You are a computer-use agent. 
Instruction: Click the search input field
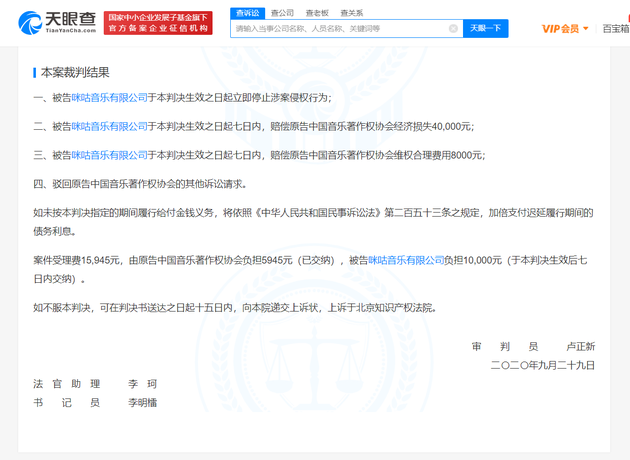tap(340, 29)
